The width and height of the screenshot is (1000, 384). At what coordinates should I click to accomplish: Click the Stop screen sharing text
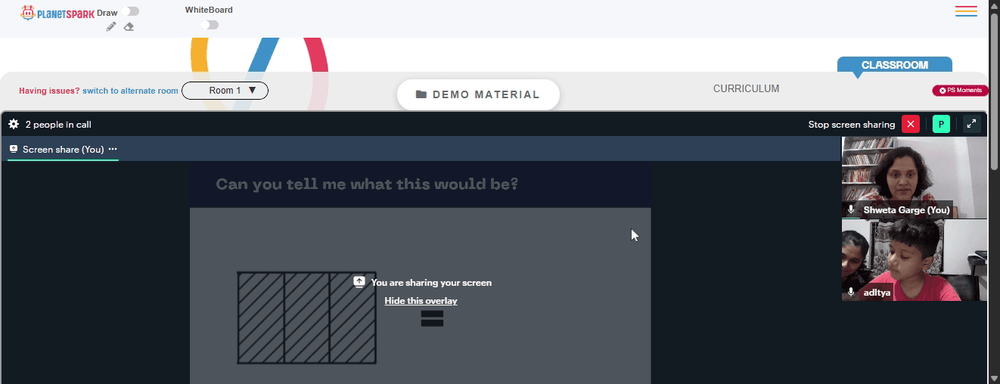[851, 125]
